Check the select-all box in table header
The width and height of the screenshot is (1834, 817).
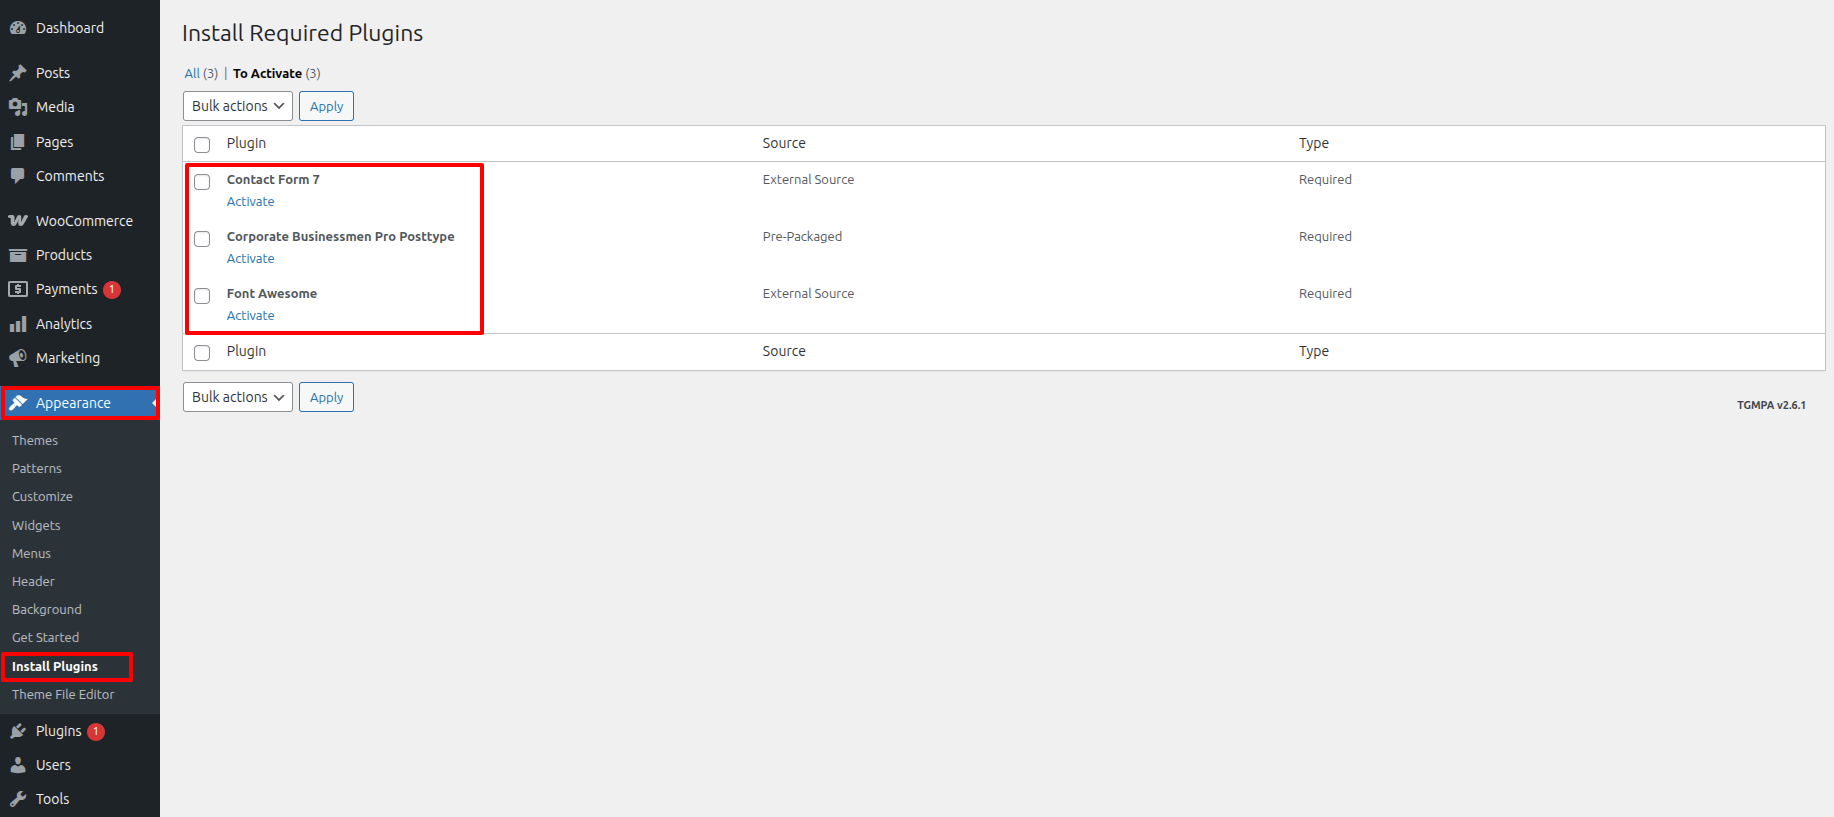202,145
